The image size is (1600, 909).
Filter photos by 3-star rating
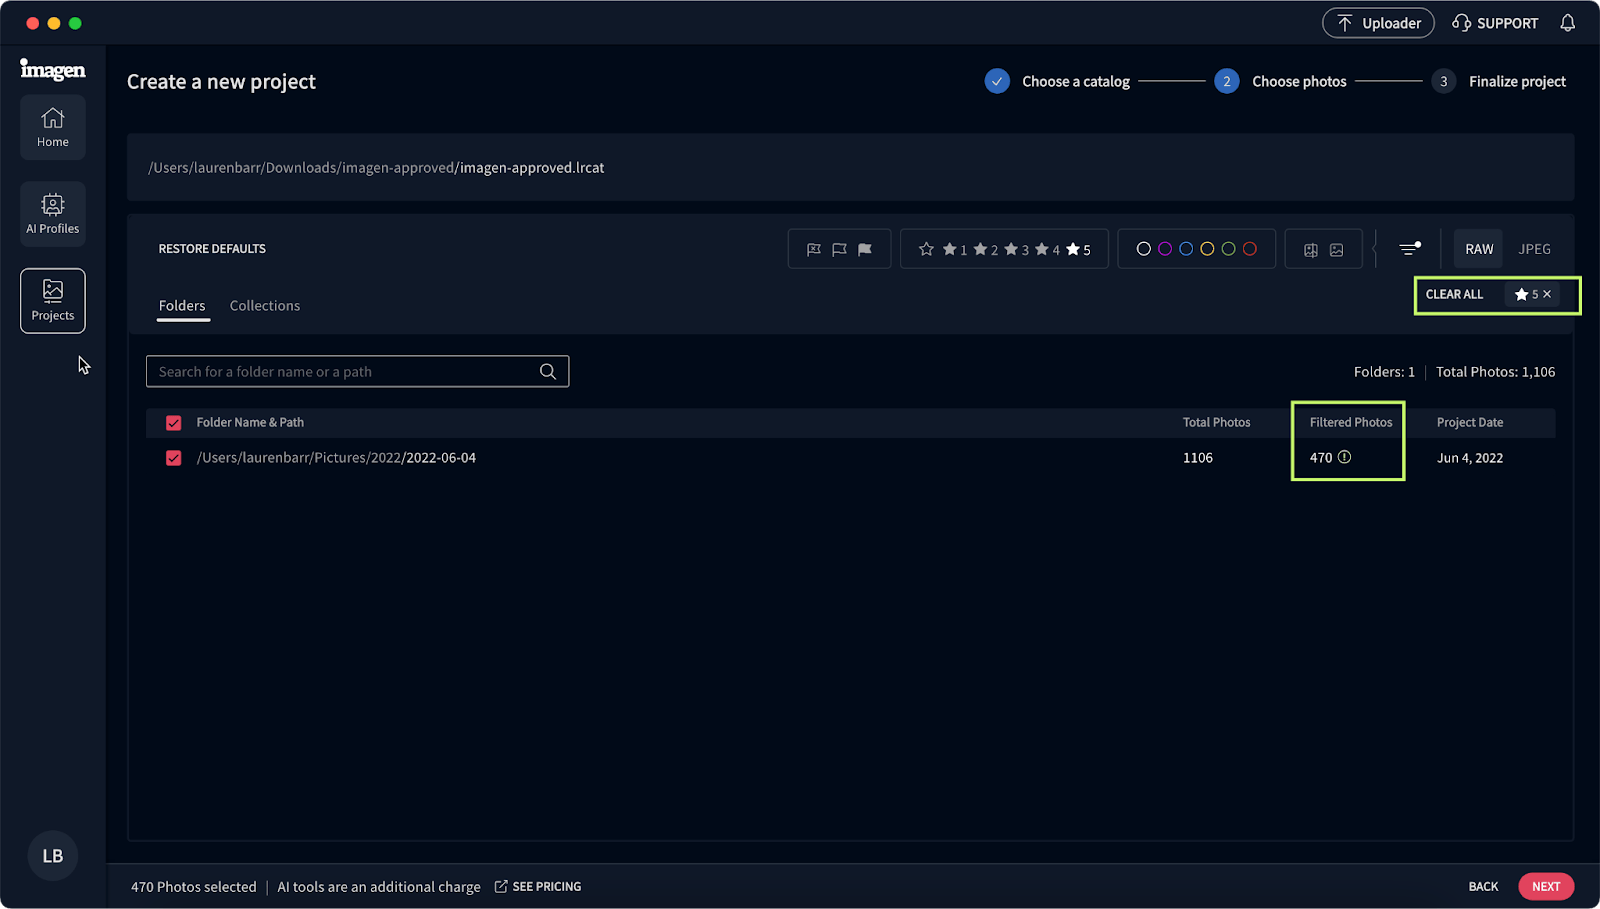[1016, 249]
